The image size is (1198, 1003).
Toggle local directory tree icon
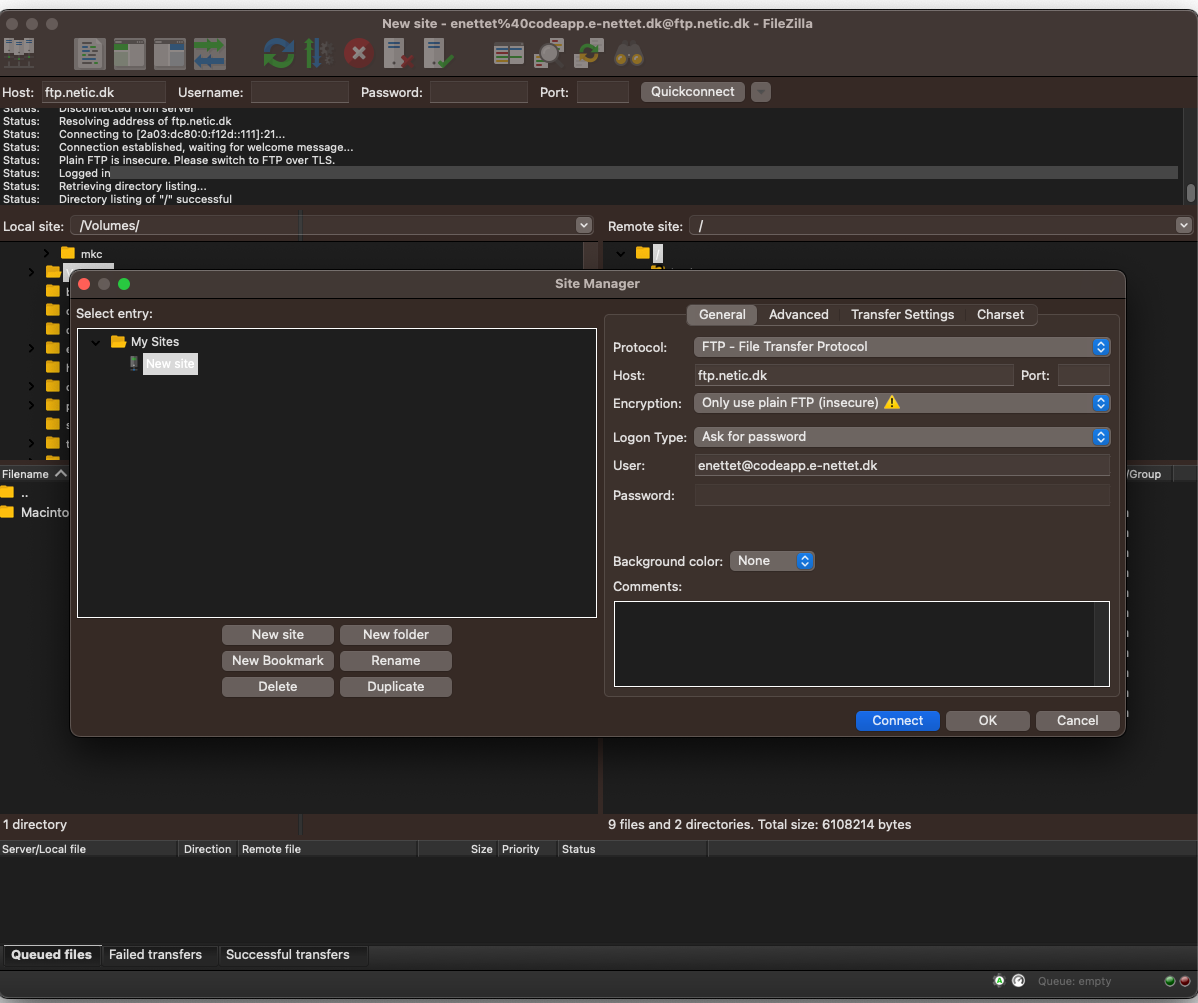(x=129, y=53)
